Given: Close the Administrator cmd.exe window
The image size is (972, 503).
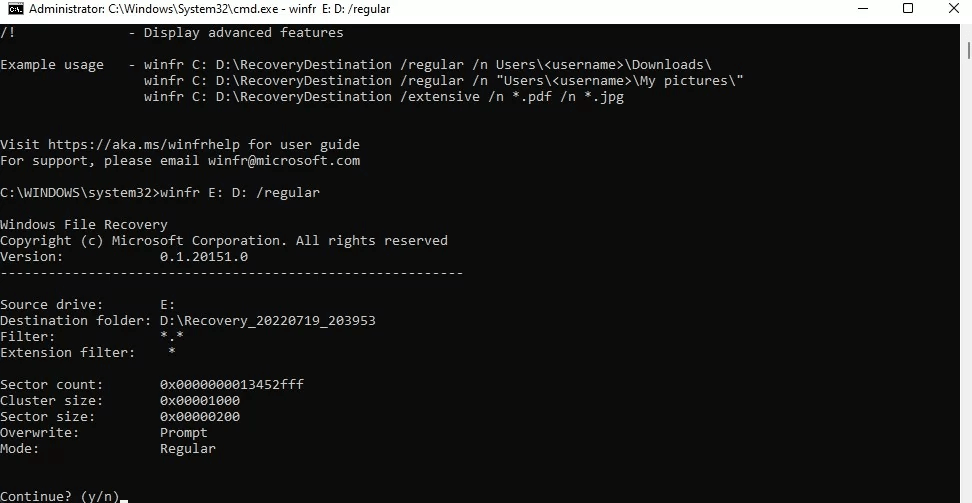Looking at the screenshot, I should pyautogui.click(x=953, y=9).
